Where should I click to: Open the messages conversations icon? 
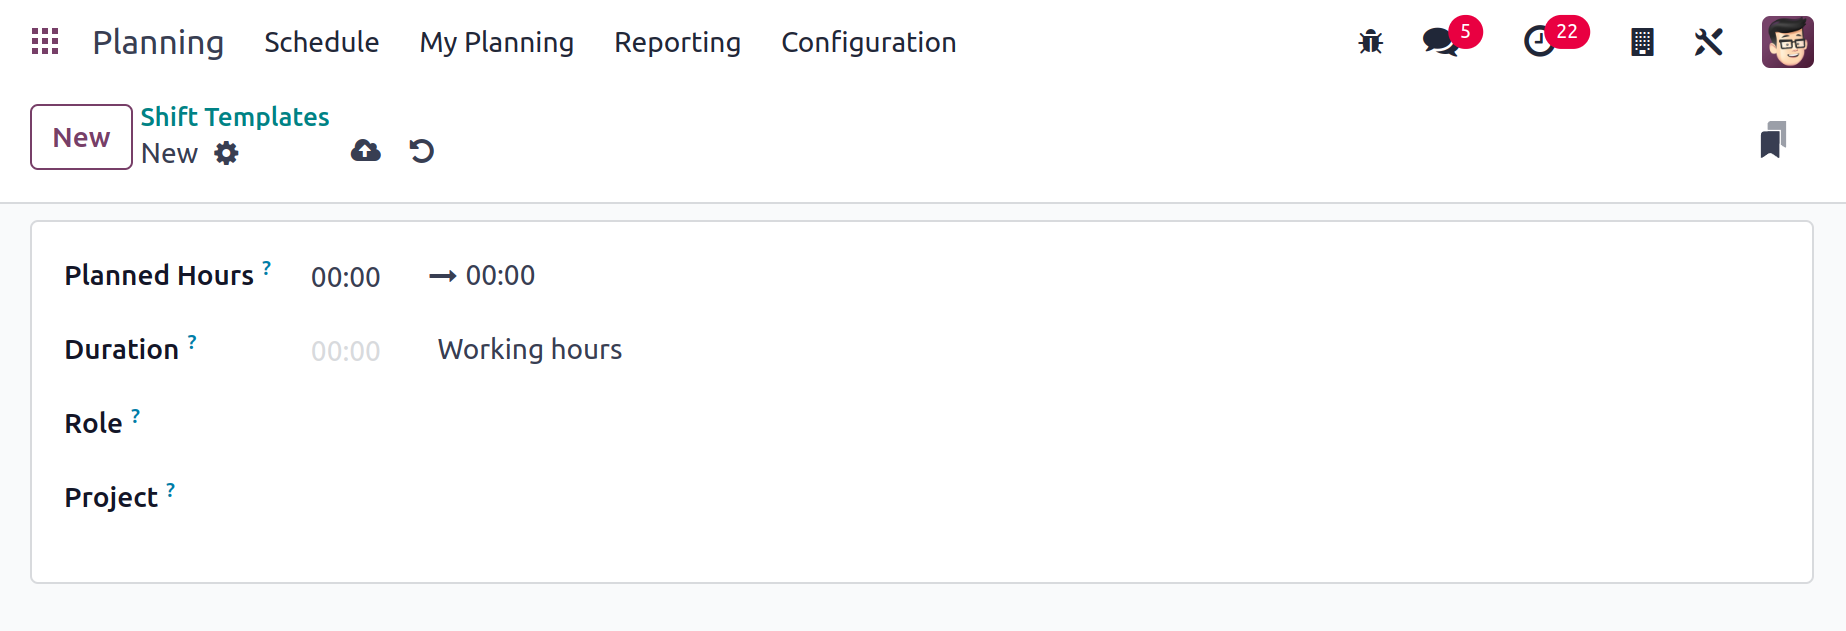coord(1440,42)
